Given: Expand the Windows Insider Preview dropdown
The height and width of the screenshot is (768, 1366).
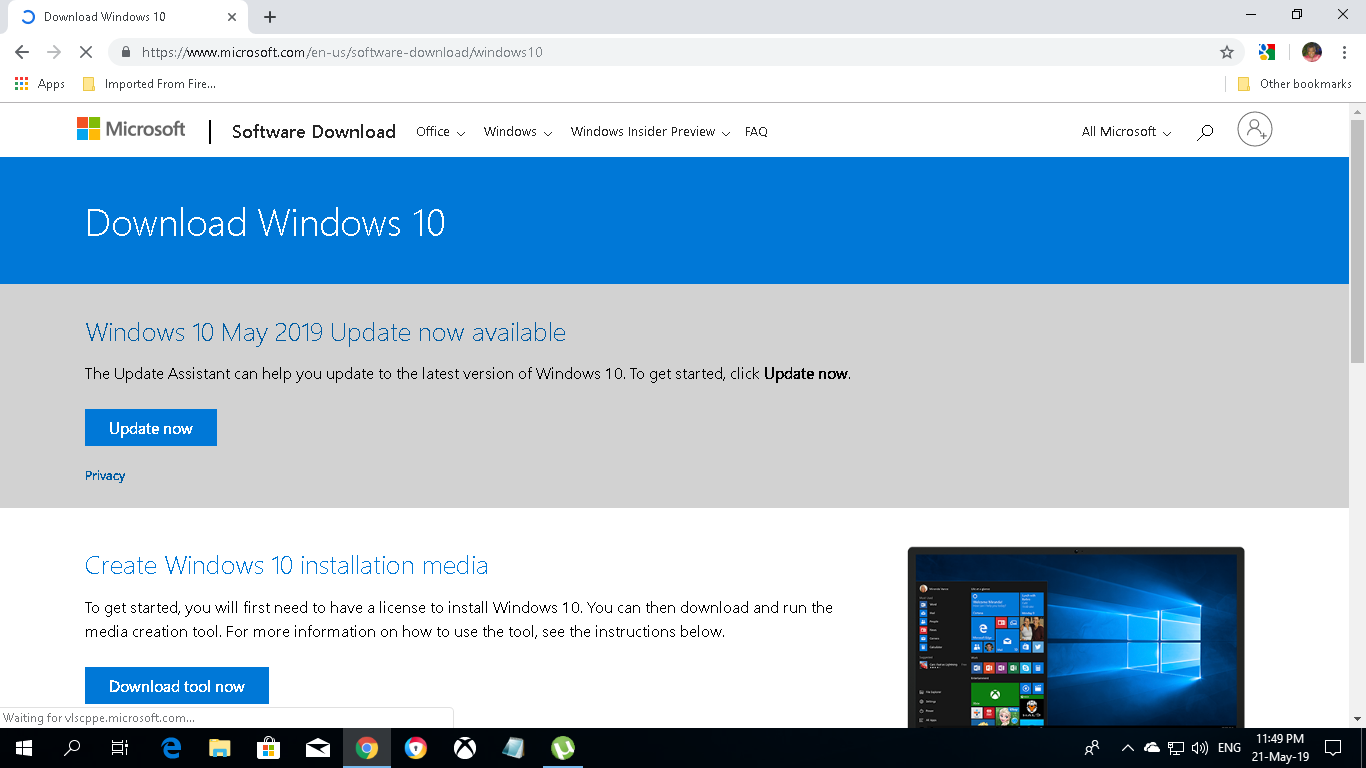Looking at the screenshot, I should point(650,132).
